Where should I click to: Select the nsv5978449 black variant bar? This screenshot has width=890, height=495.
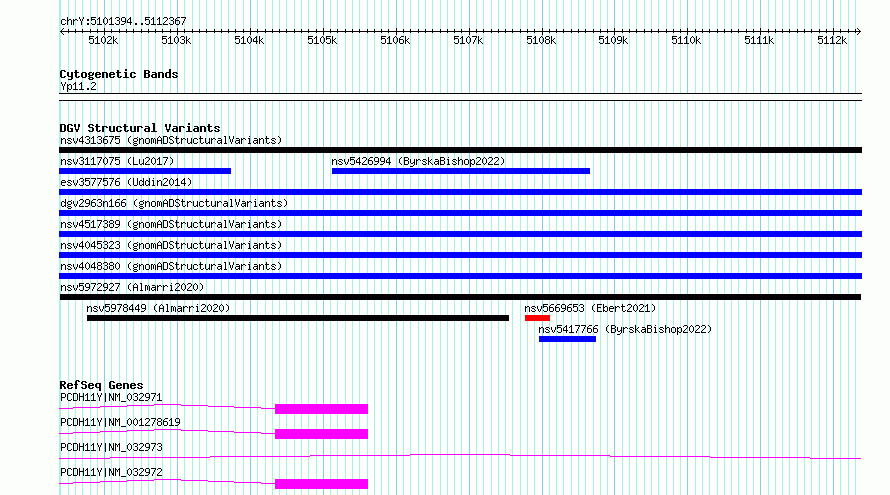(298, 318)
